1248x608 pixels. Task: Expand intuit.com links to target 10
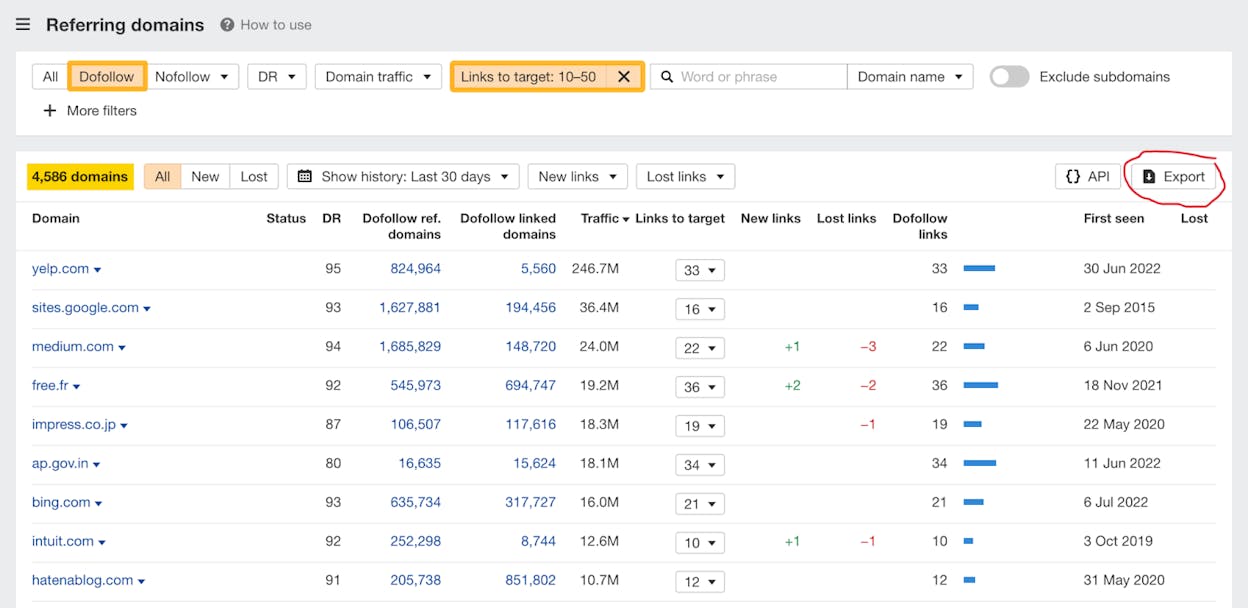coord(700,543)
